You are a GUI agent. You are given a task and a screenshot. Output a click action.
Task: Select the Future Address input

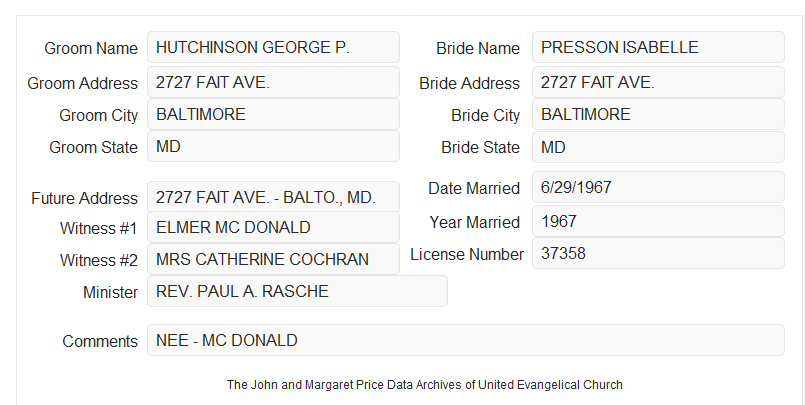pyautogui.click(x=273, y=197)
